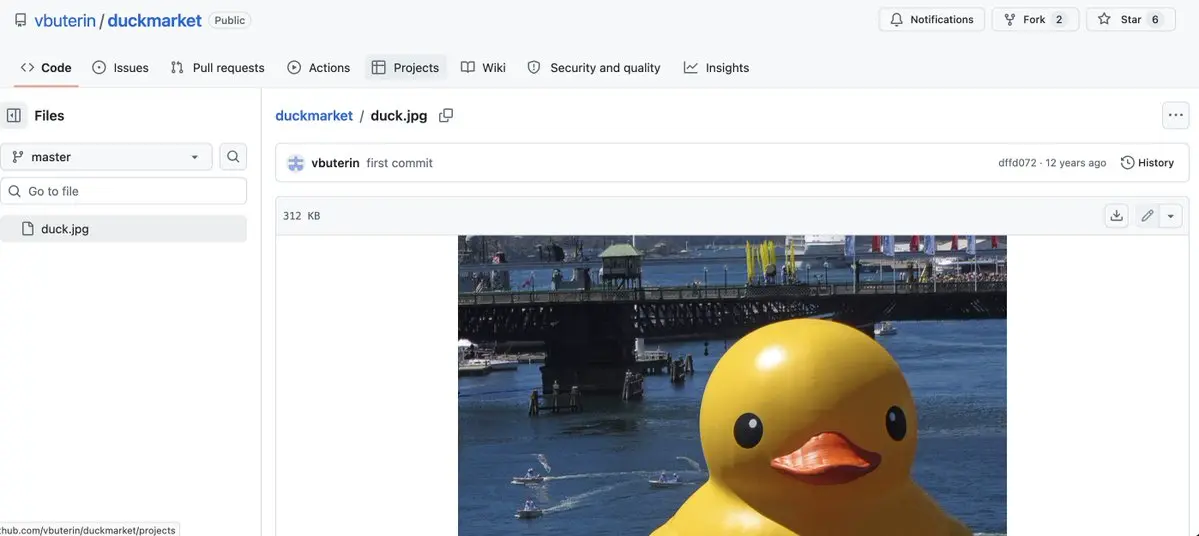Click the search files magnifier icon

tap(233, 157)
